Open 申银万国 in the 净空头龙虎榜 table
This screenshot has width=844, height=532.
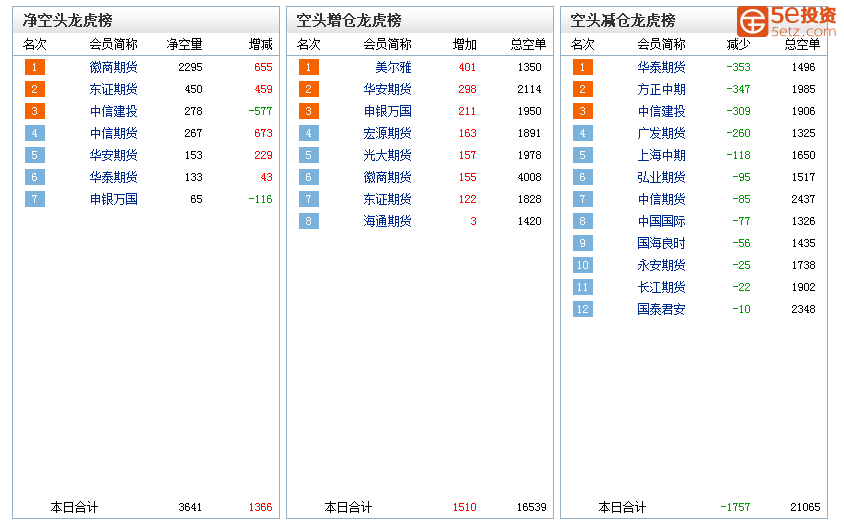pyautogui.click(x=114, y=199)
